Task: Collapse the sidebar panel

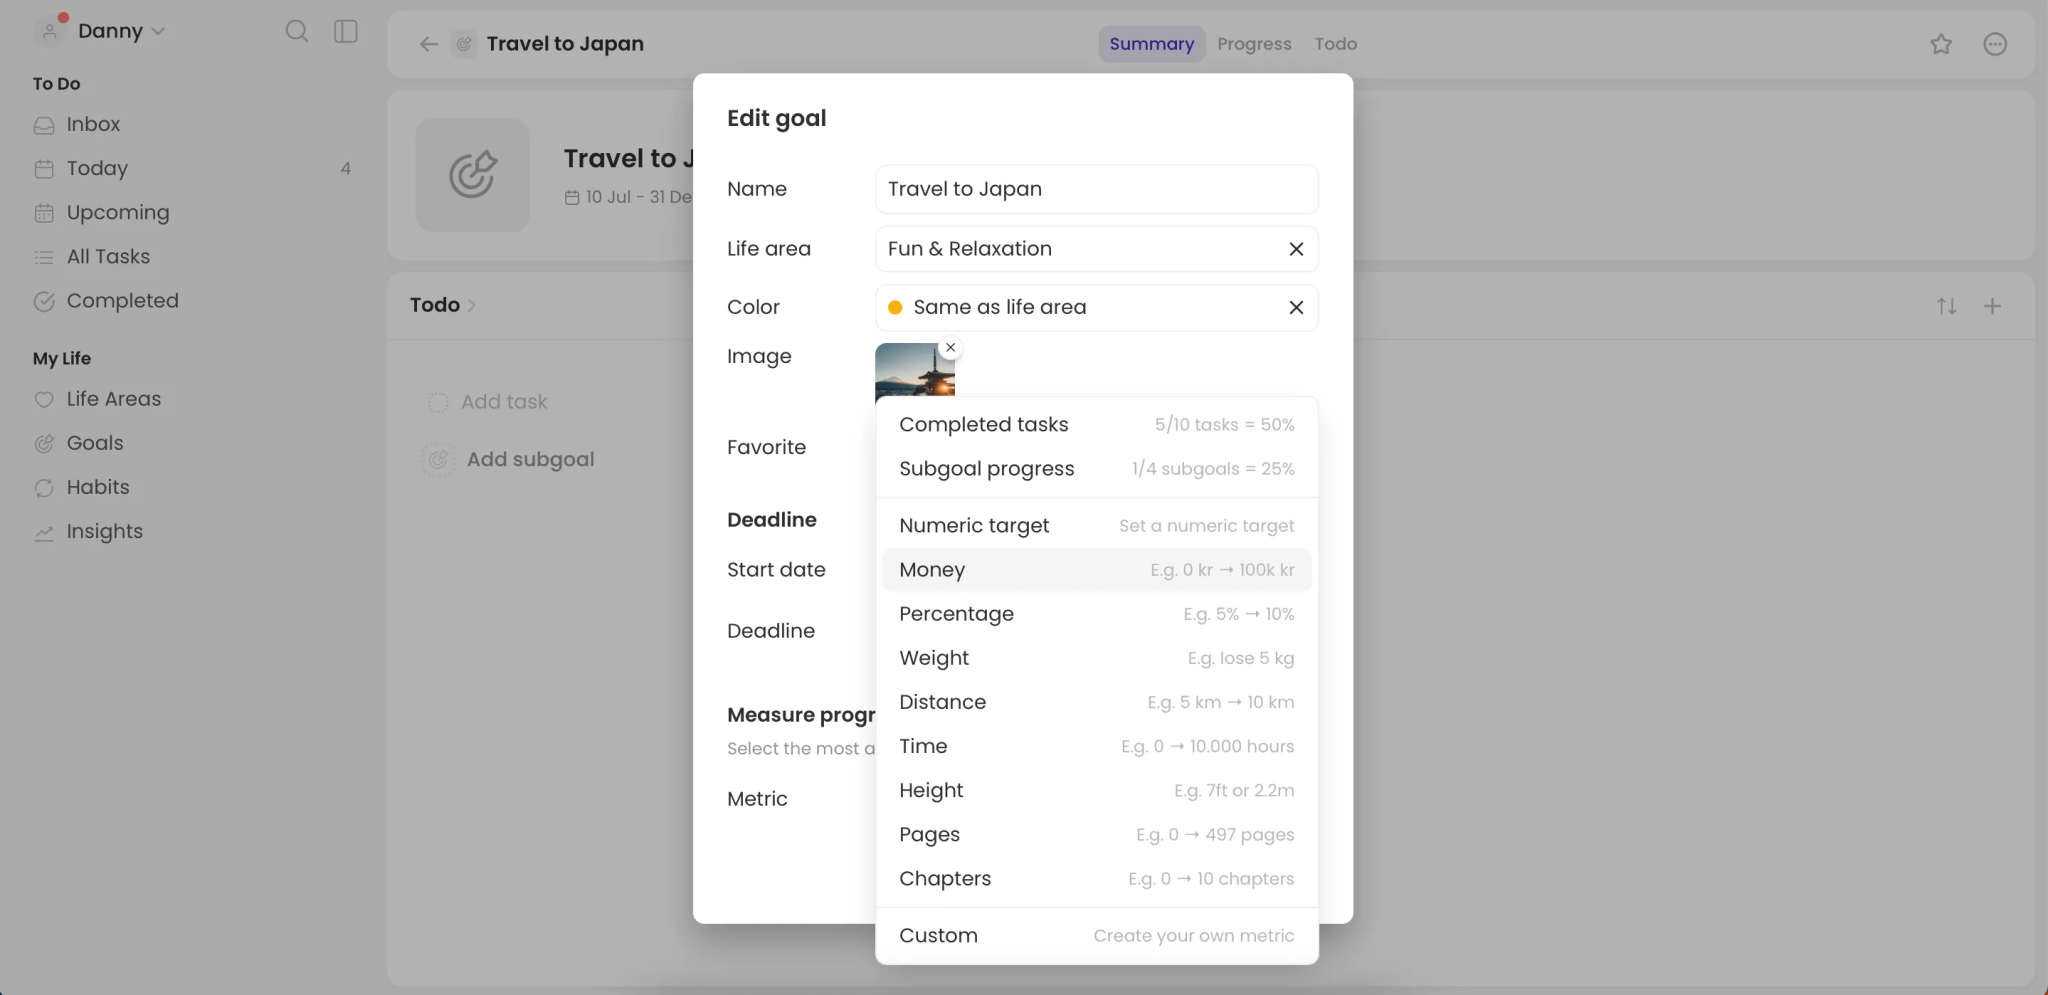Action: [x=345, y=31]
